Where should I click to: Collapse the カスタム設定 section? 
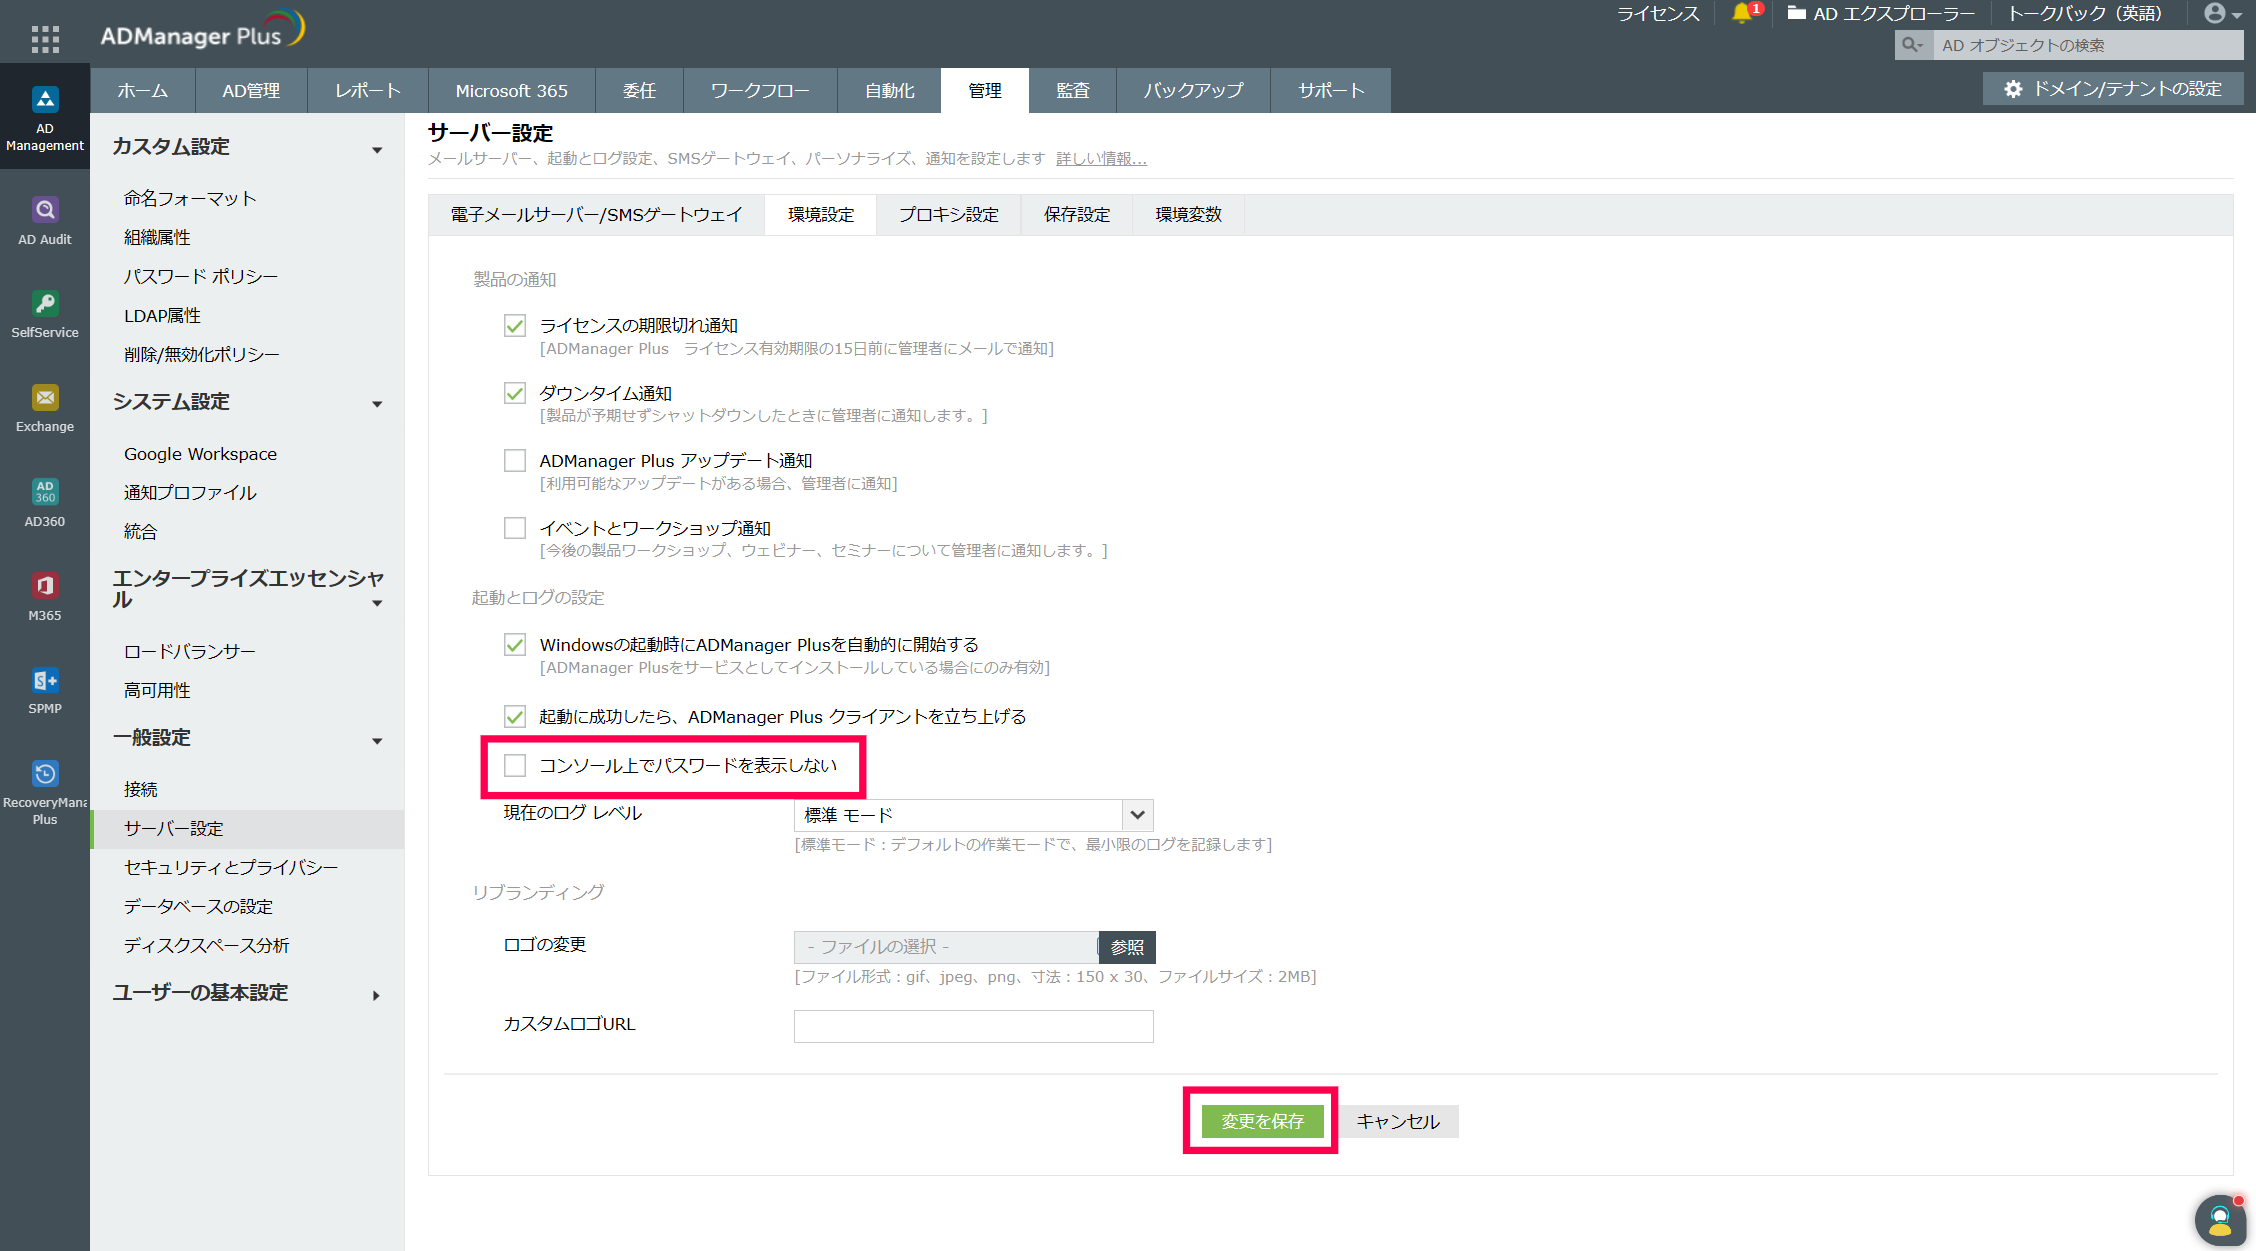tap(377, 150)
